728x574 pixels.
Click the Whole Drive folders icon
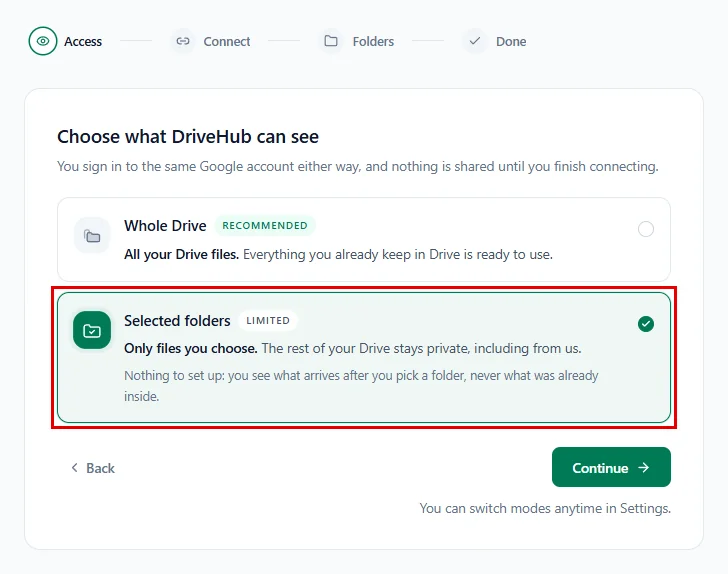pos(92,236)
